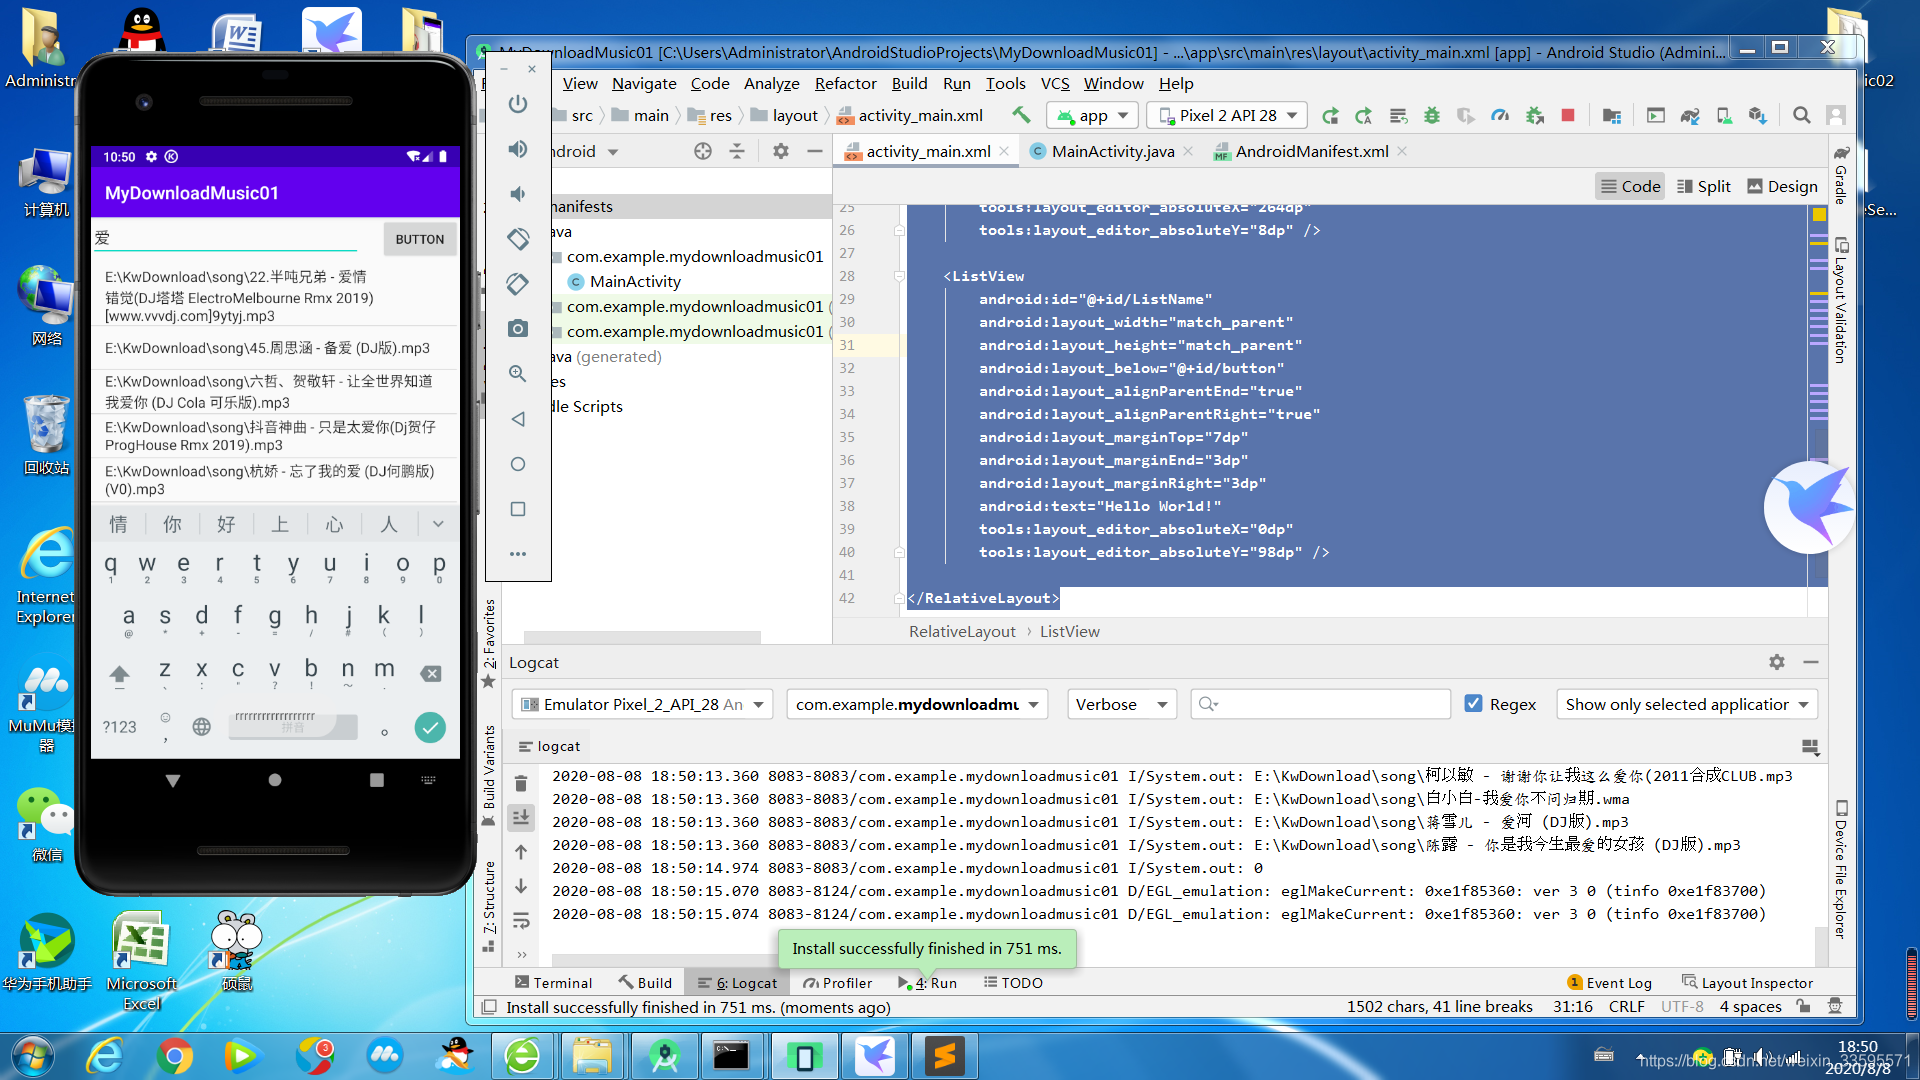Open the Terminal tool window tab
This screenshot has width=1920, height=1080.
click(554, 983)
